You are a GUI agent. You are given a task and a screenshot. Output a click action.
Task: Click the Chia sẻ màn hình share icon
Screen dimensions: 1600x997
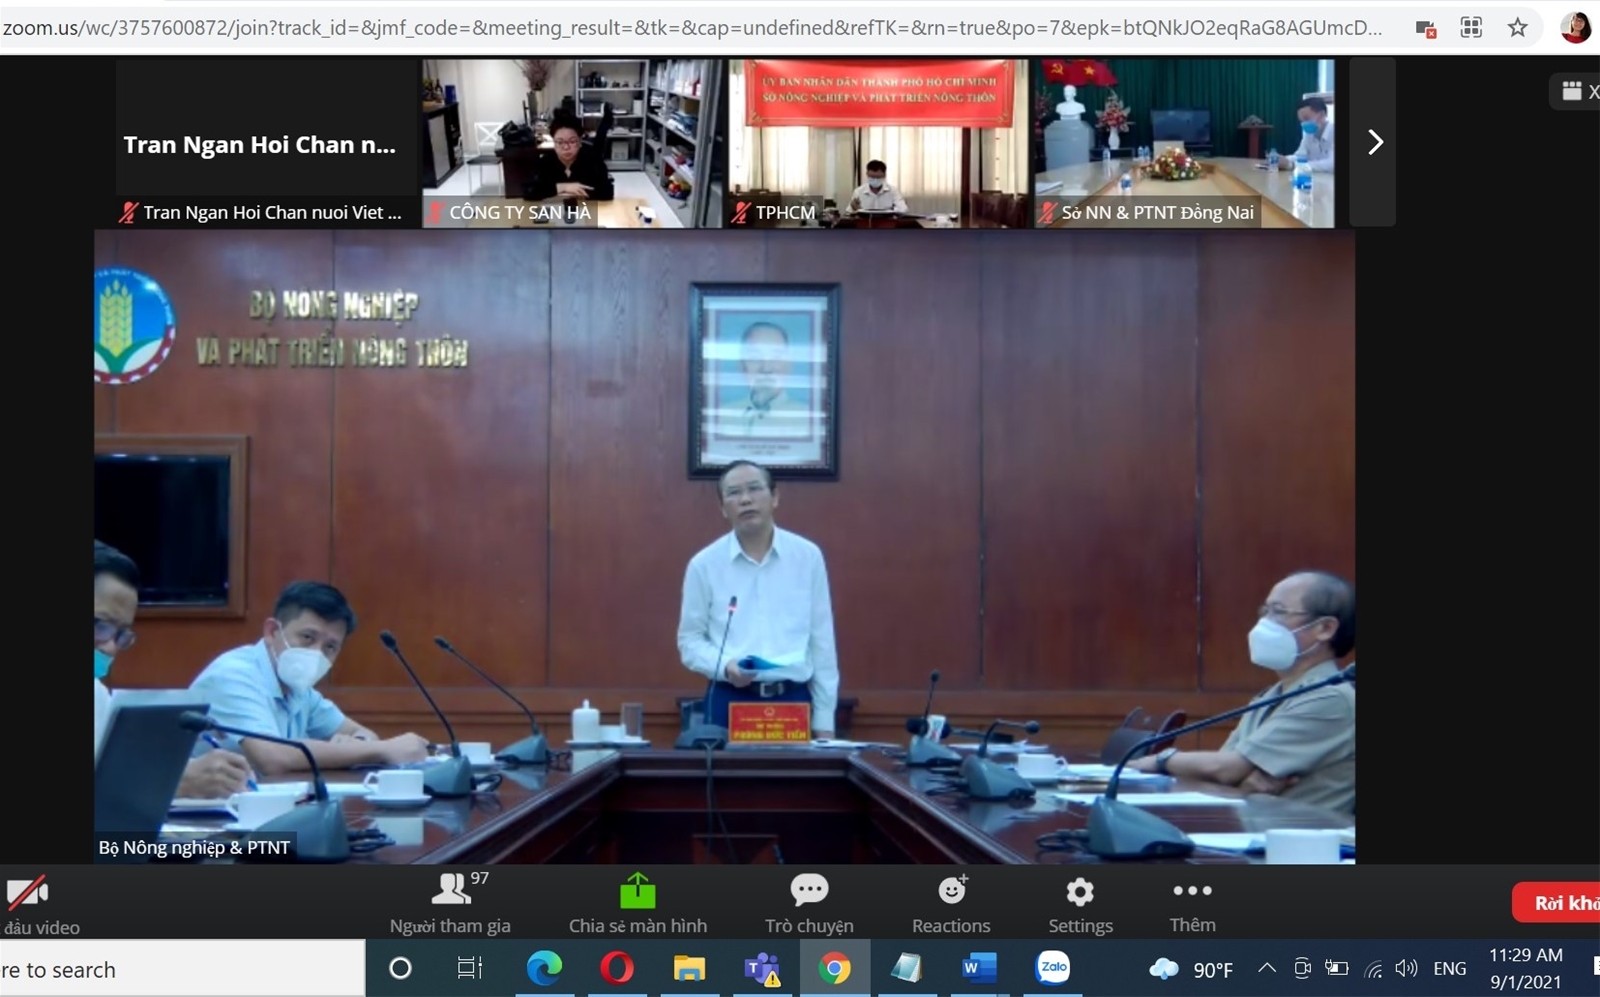[x=637, y=889]
